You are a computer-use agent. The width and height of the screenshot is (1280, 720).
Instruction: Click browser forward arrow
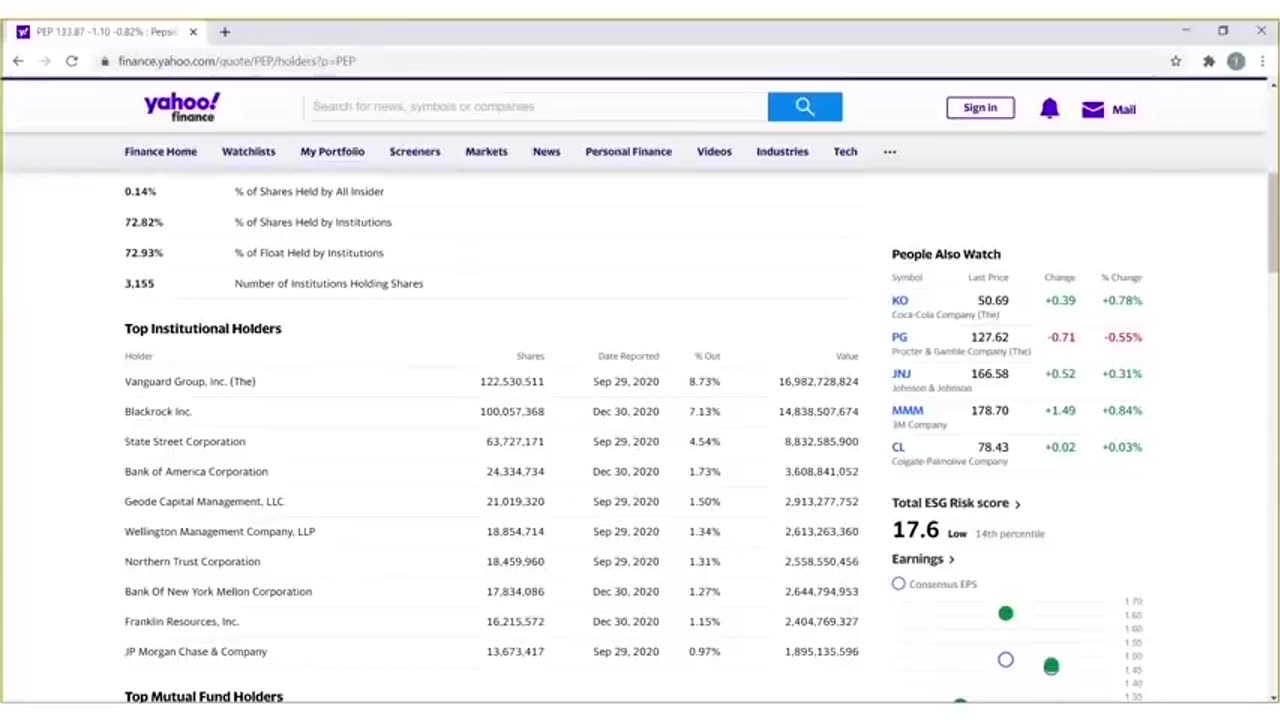pos(45,61)
